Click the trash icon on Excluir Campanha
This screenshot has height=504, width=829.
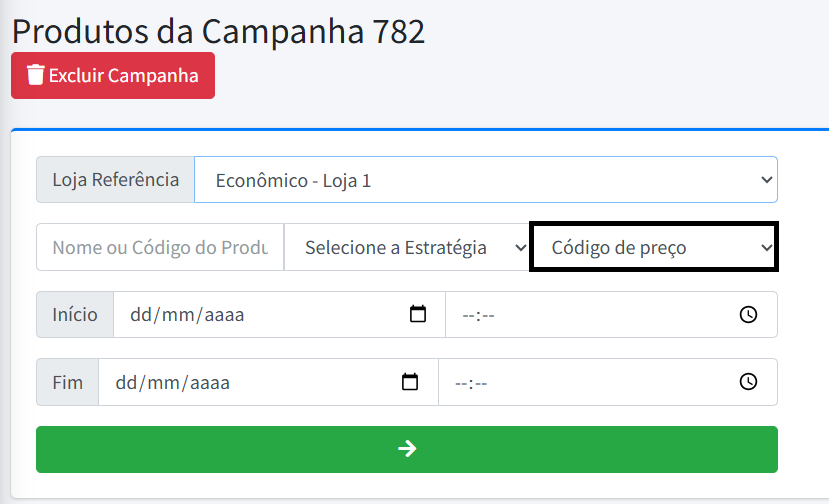(36, 75)
